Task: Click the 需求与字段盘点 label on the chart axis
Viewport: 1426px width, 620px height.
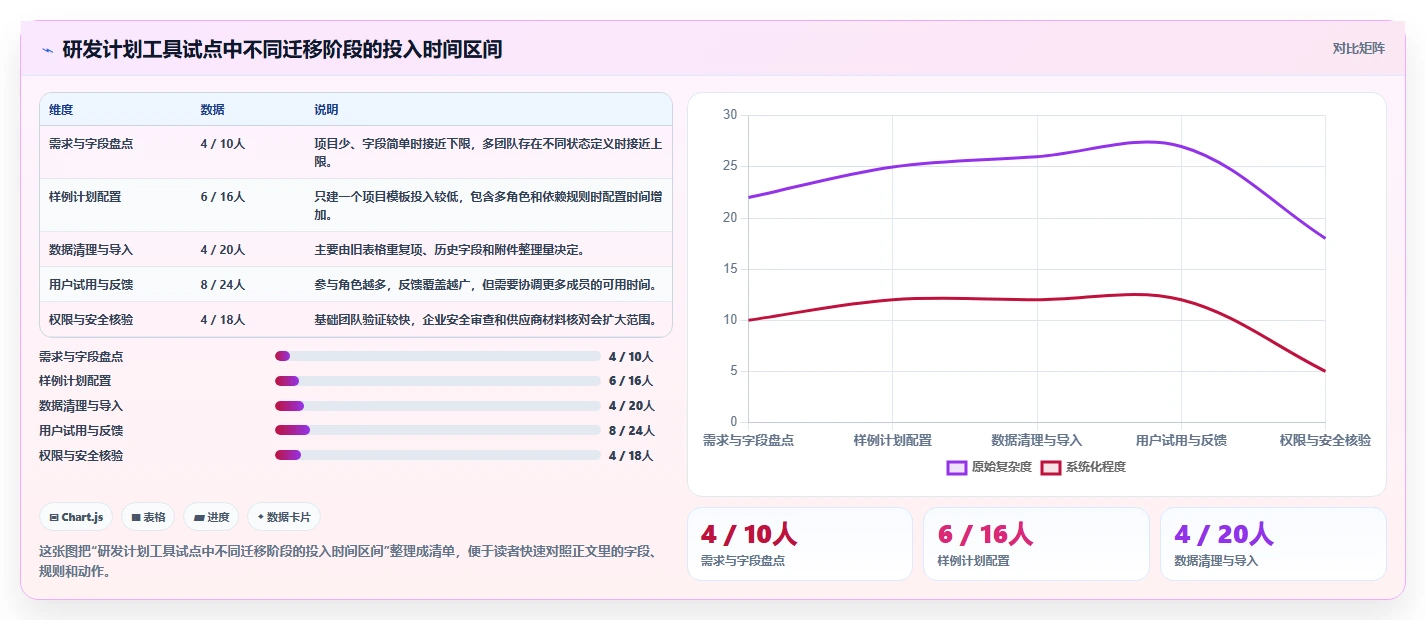Action: point(748,440)
